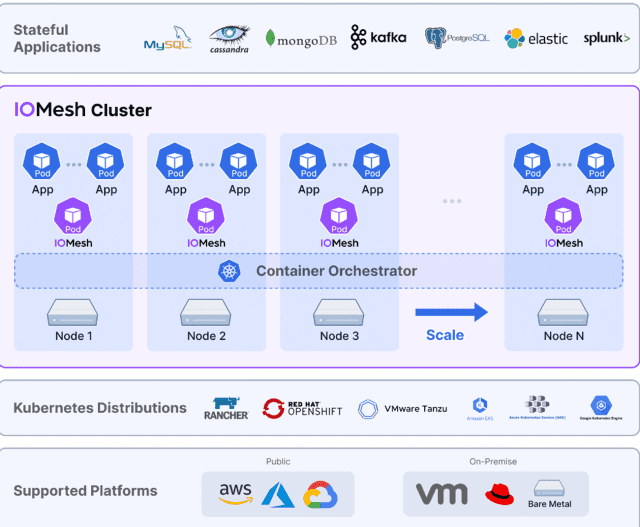The width and height of the screenshot is (640, 527).
Task: Click the purple IOMesh pod above Node 3
Action: tap(339, 216)
